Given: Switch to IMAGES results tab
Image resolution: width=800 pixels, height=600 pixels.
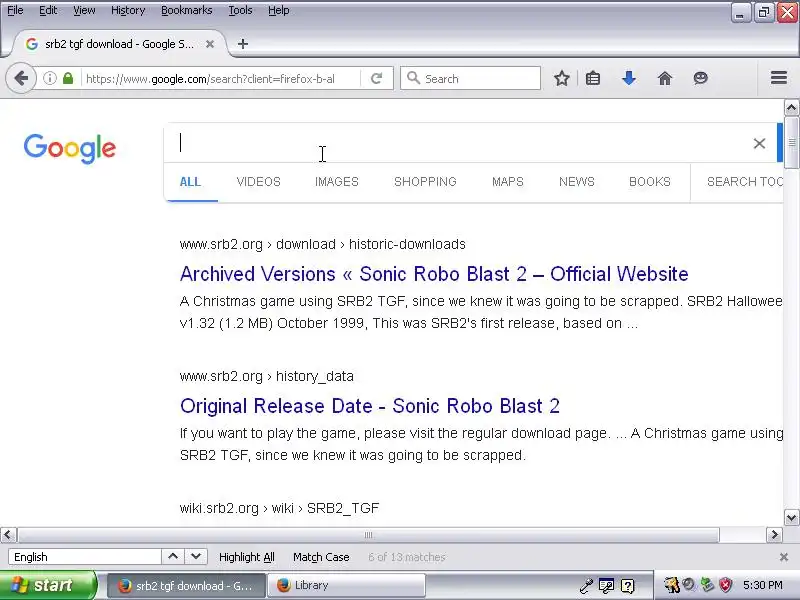Looking at the screenshot, I should 337,182.
